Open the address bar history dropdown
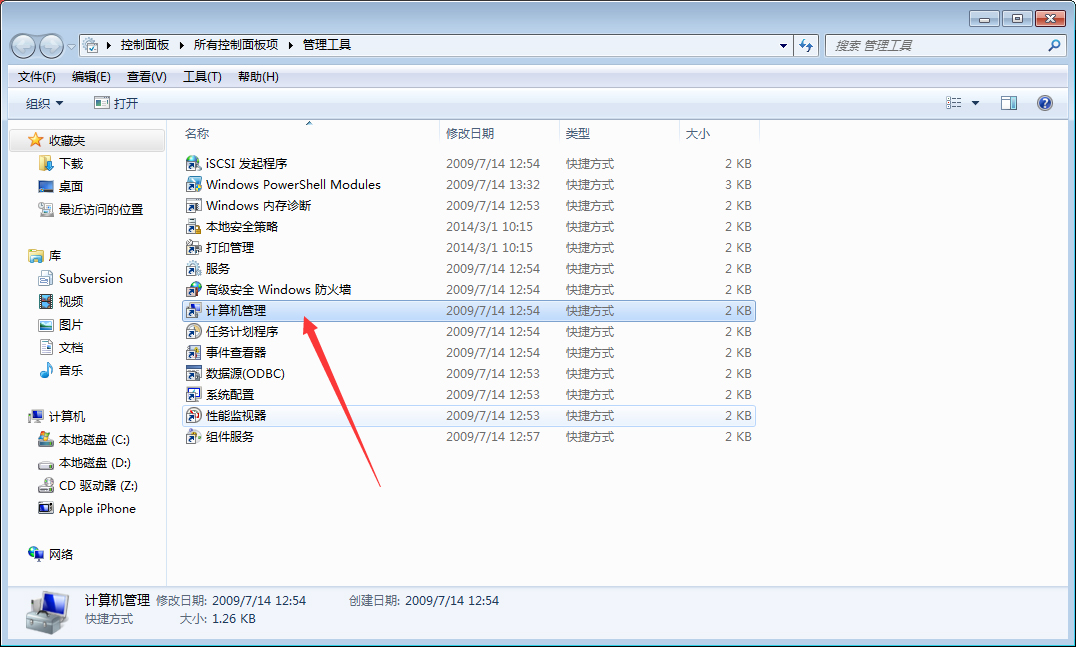 (x=782, y=45)
